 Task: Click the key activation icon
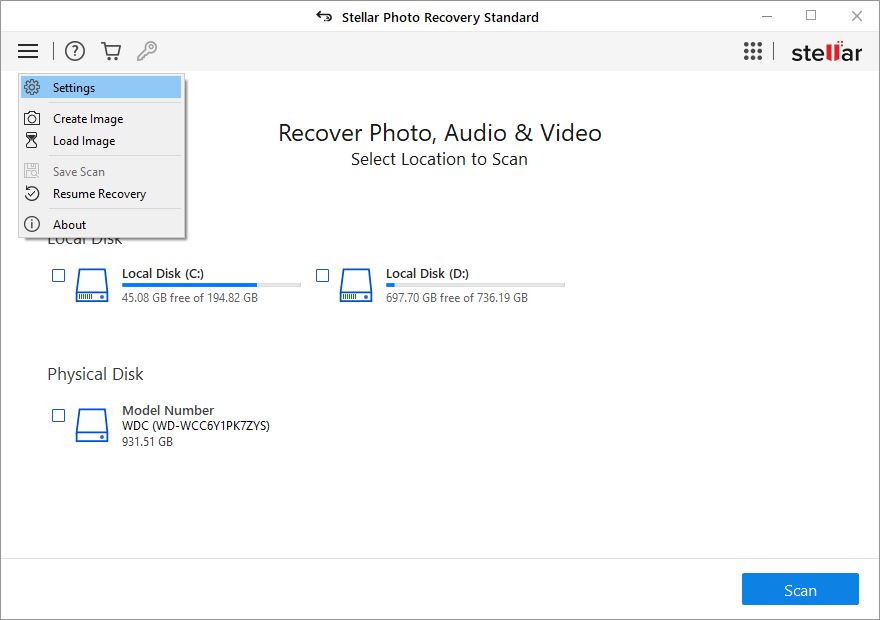pos(147,51)
